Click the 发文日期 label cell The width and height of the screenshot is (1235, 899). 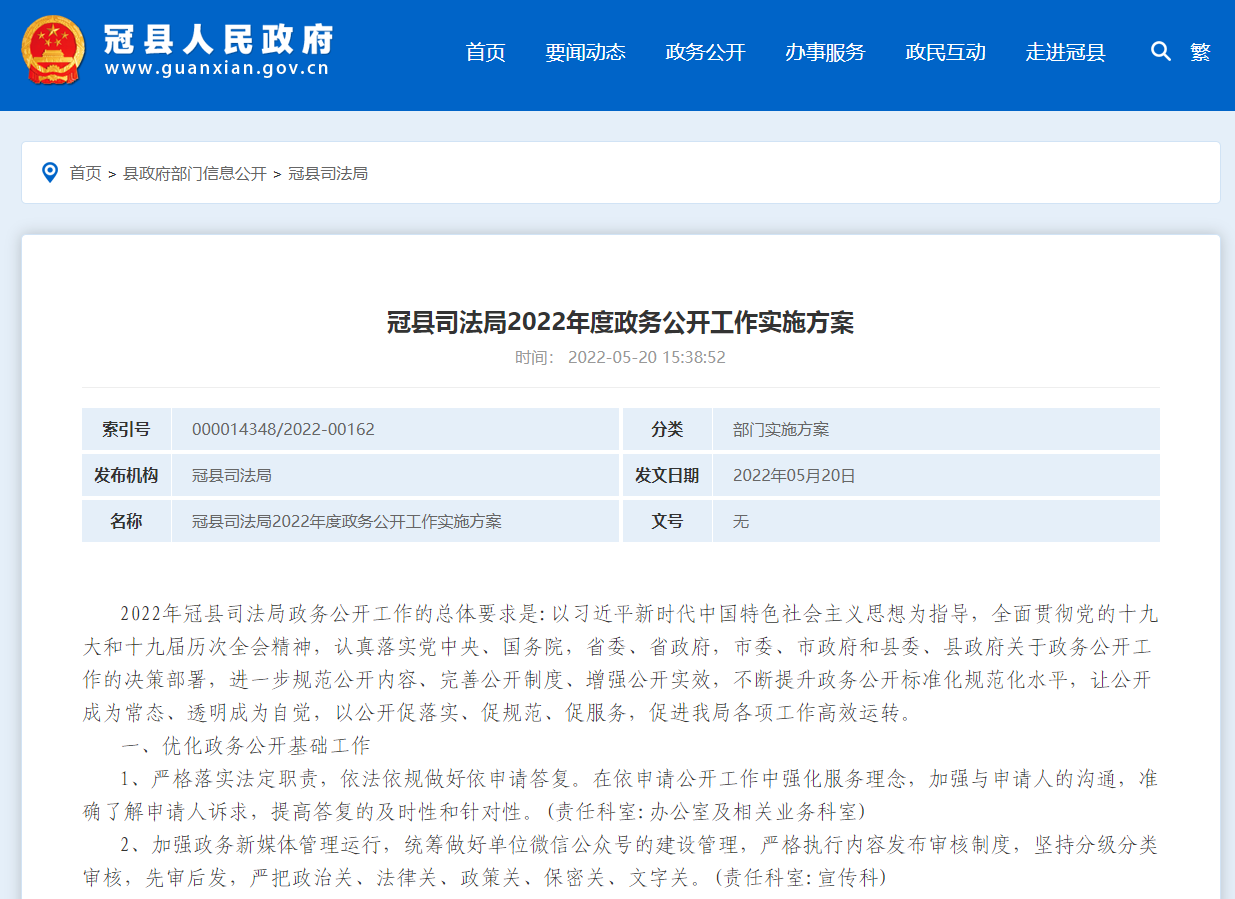tap(667, 475)
